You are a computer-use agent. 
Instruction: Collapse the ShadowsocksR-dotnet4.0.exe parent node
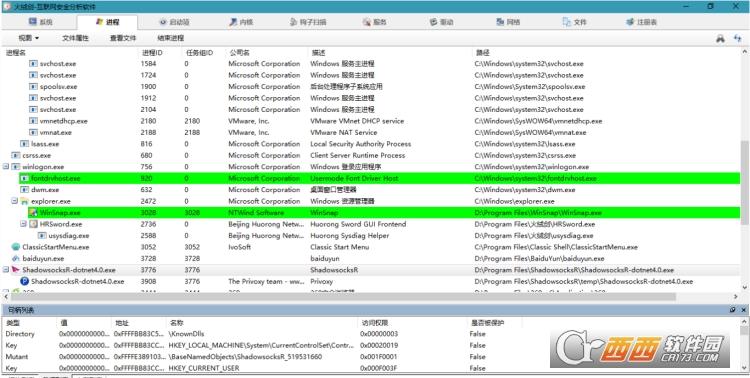click(6, 270)
